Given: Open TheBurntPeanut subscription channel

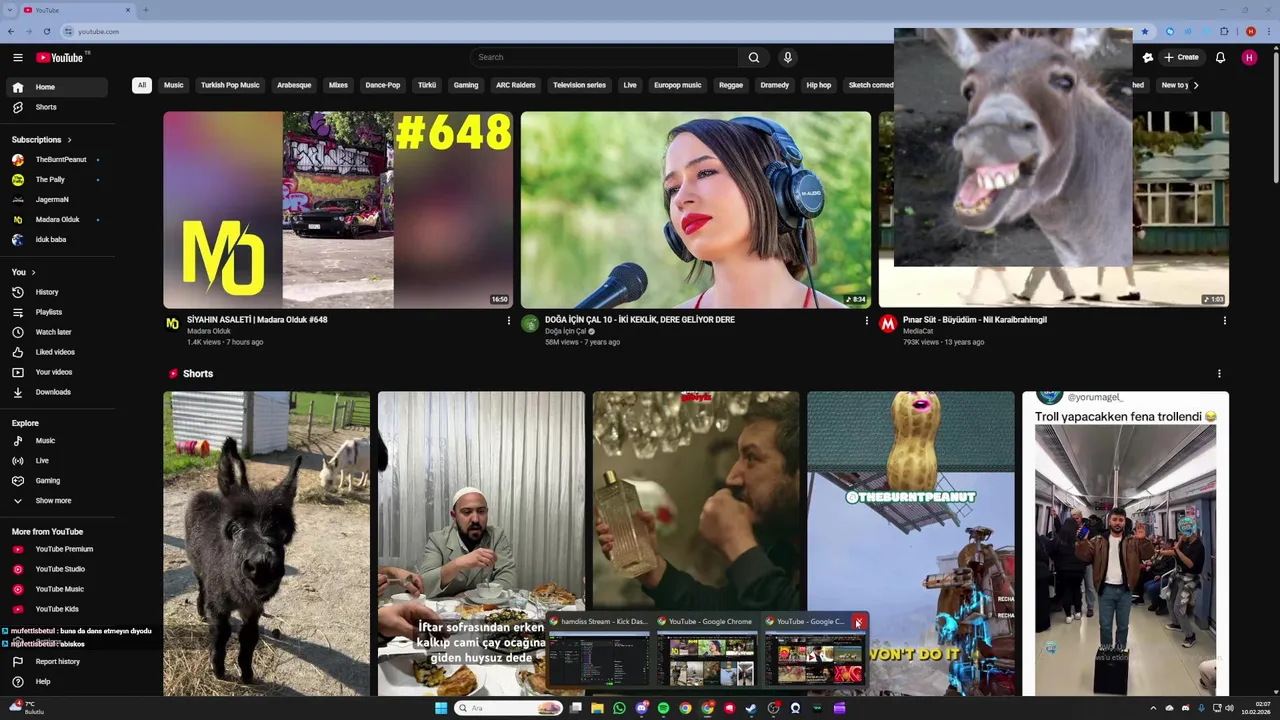Looking at the screenshot, I should click(57, 159).
